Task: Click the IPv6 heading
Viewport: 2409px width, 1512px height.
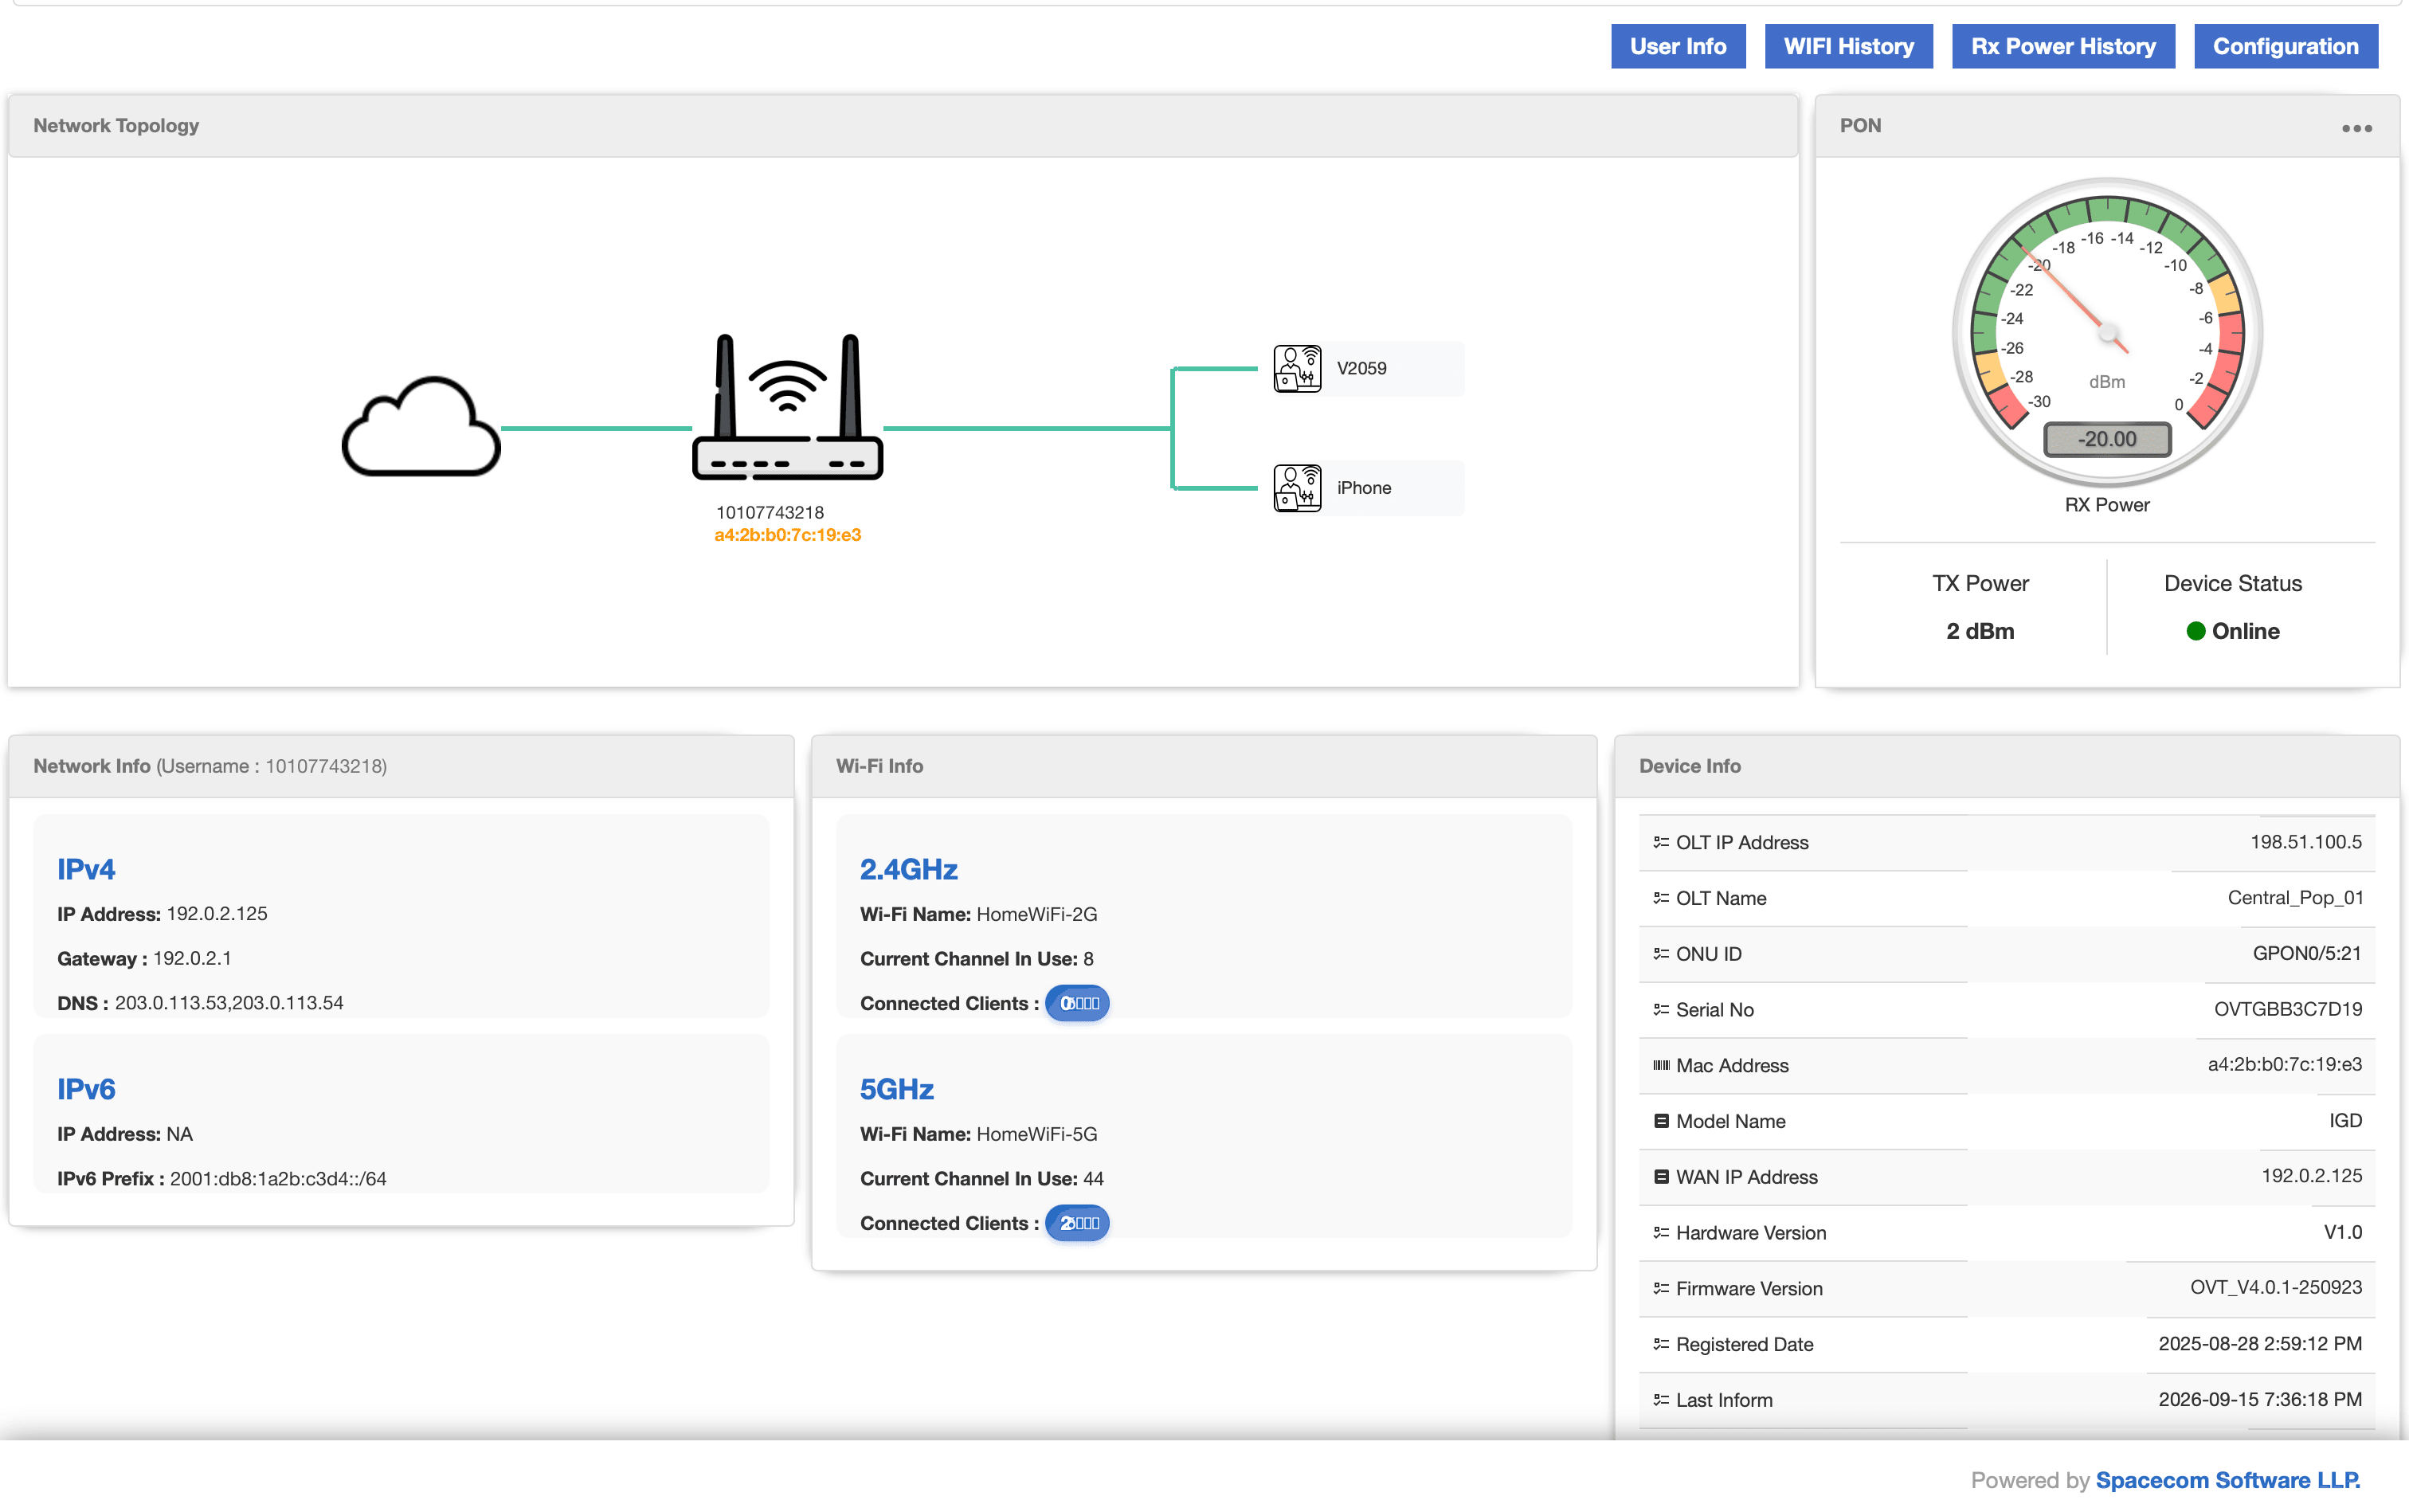Action: (x=86, y=1089)
